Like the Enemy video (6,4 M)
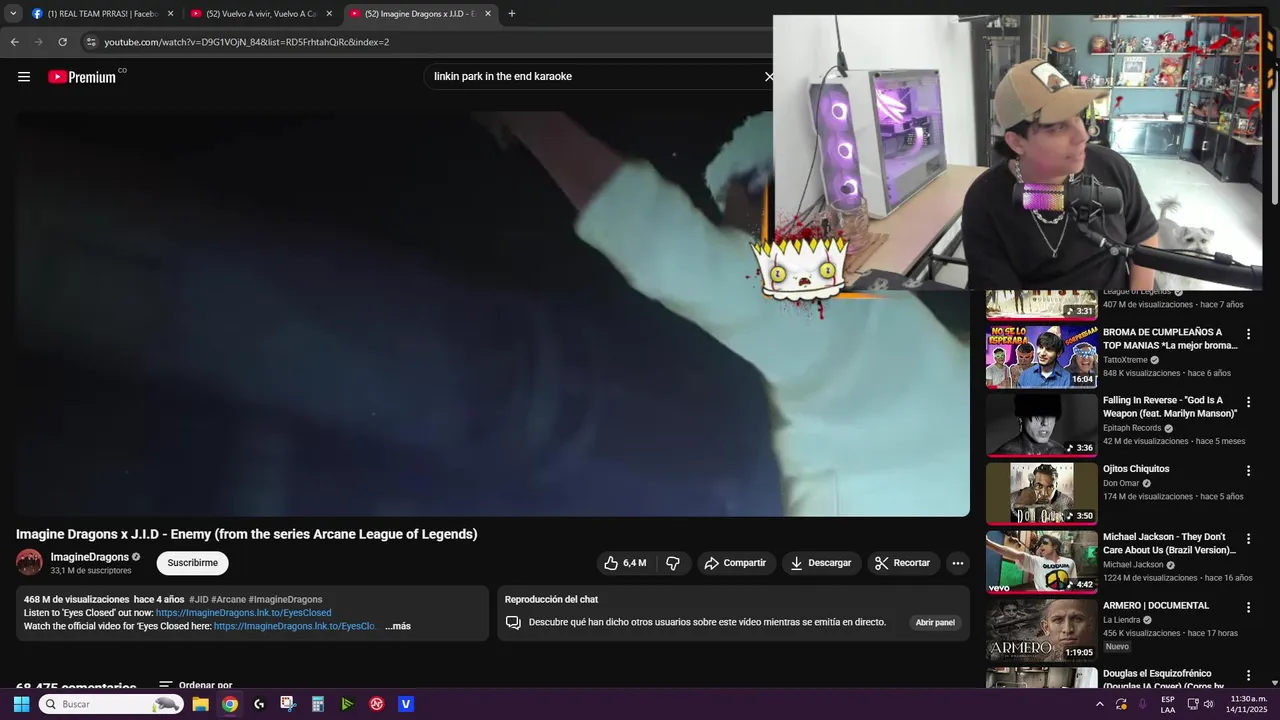The height and width of the screenshot is (720, 1280). (624, 563)
